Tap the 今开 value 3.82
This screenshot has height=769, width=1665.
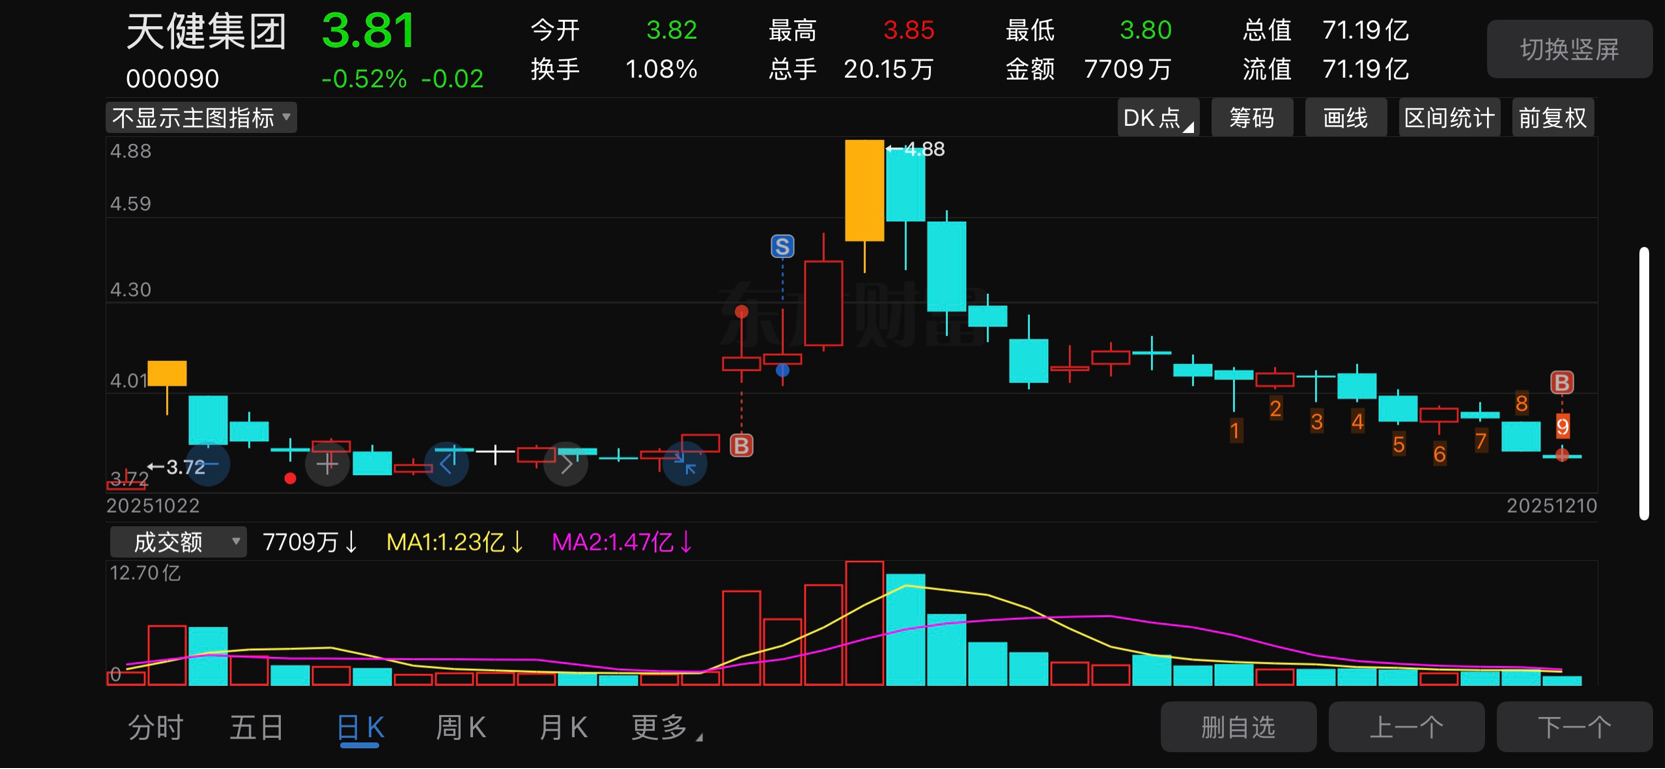point(671,30)
